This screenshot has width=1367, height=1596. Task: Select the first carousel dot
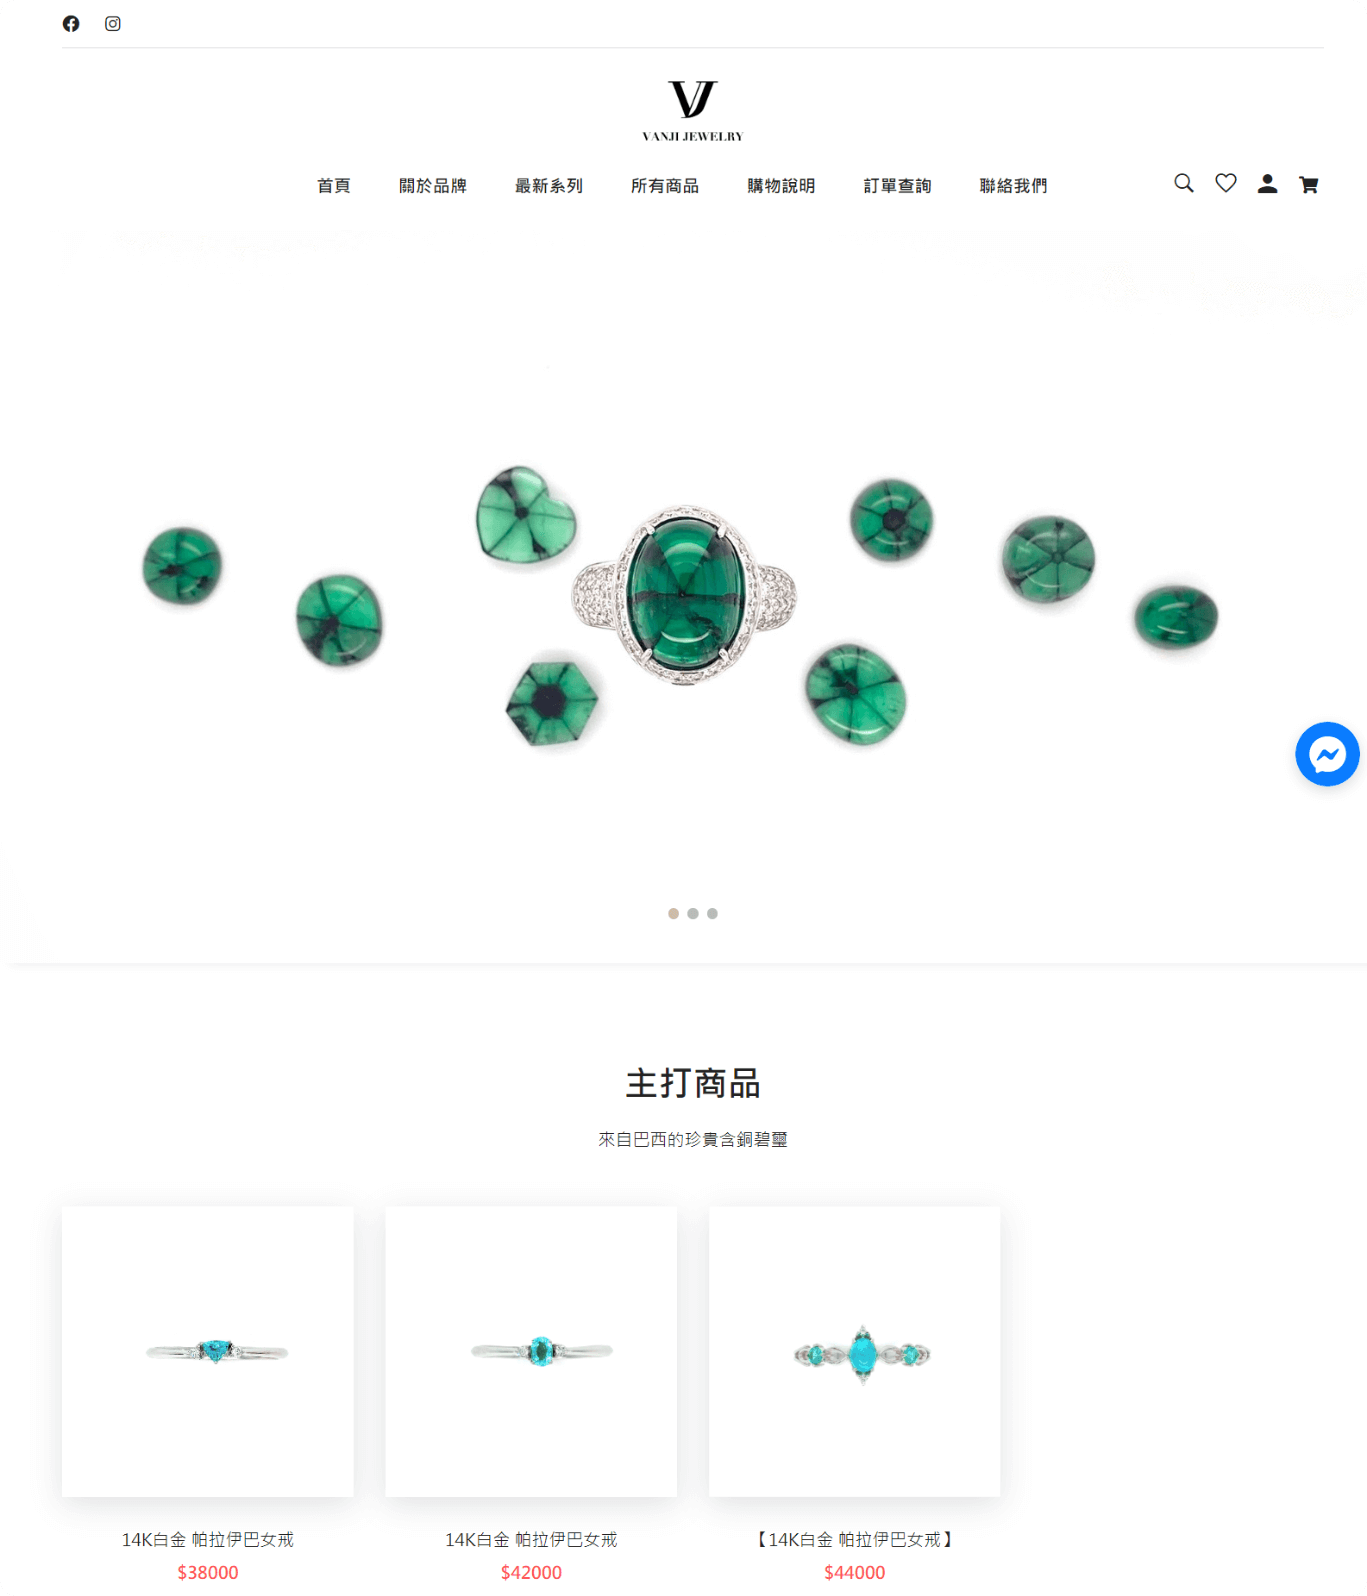pos(673,913)
